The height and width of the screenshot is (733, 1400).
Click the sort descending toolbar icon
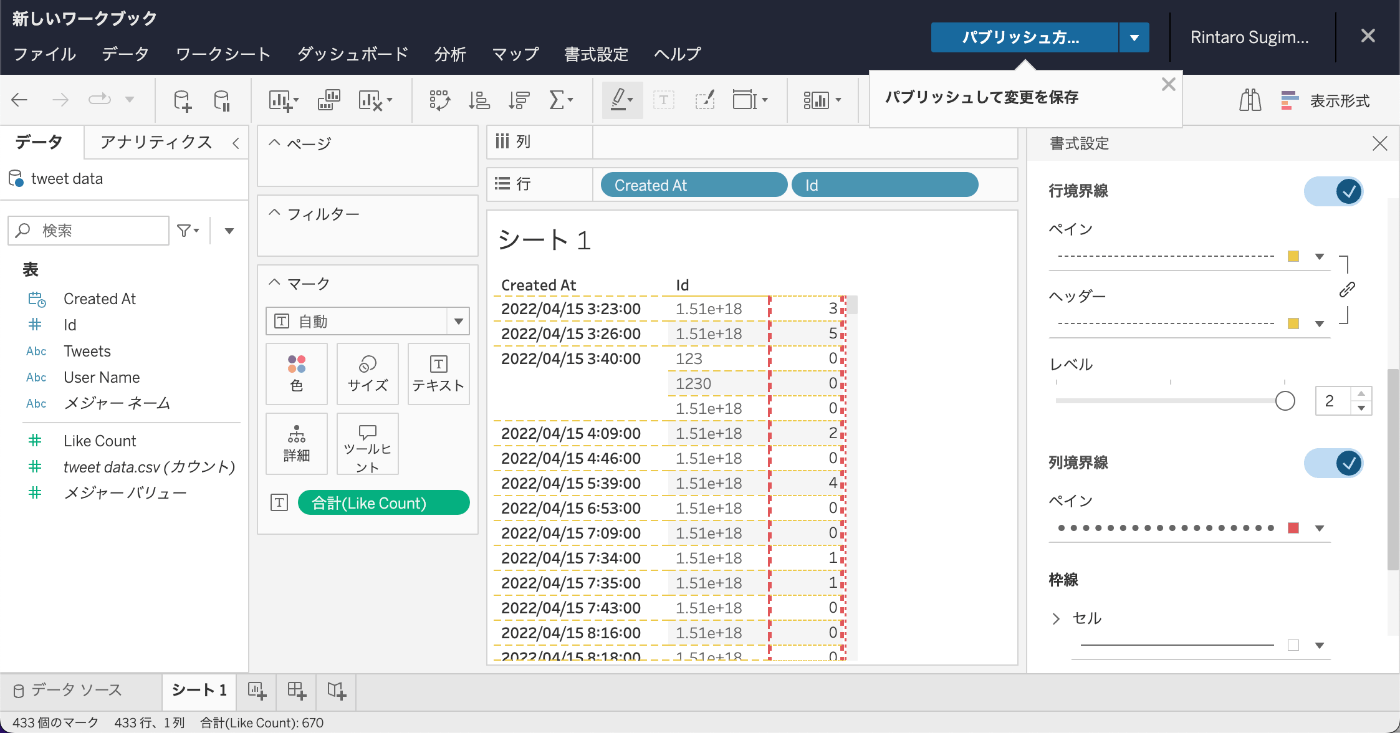click(519, 100)
